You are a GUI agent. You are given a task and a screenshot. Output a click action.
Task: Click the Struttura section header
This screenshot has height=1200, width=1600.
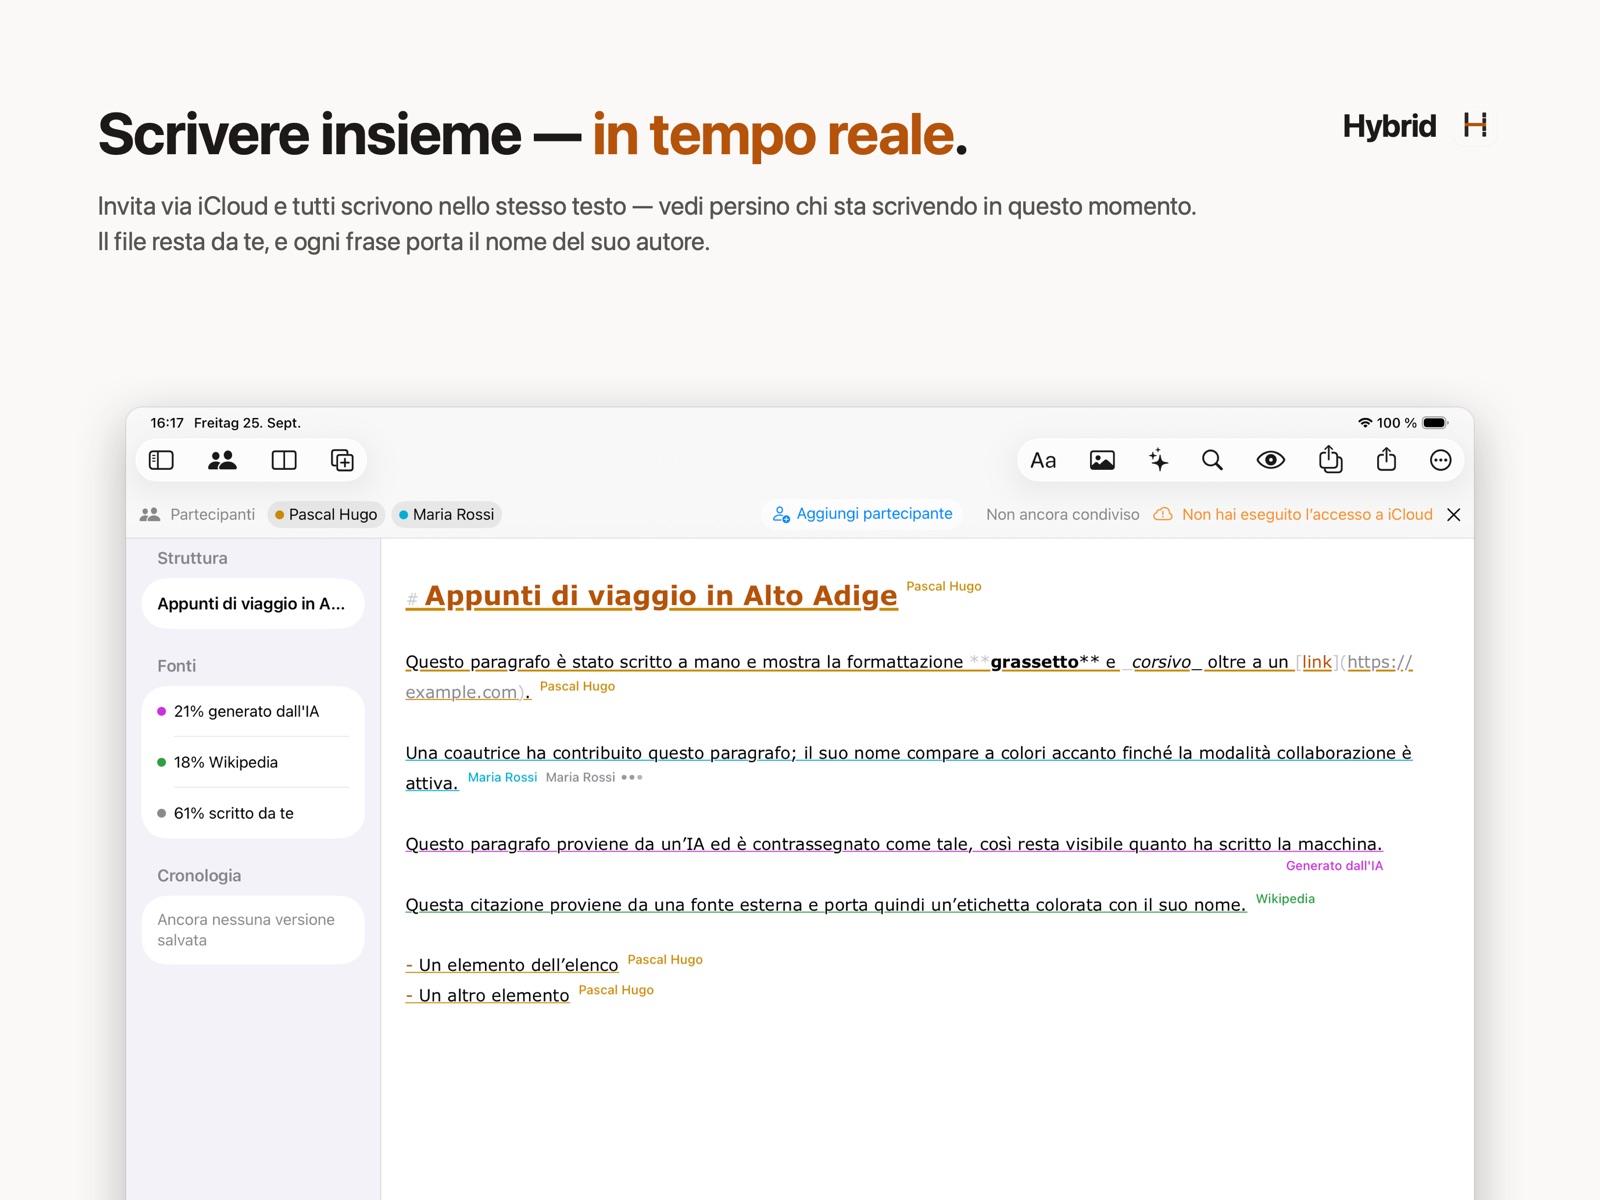click(192, 558)
